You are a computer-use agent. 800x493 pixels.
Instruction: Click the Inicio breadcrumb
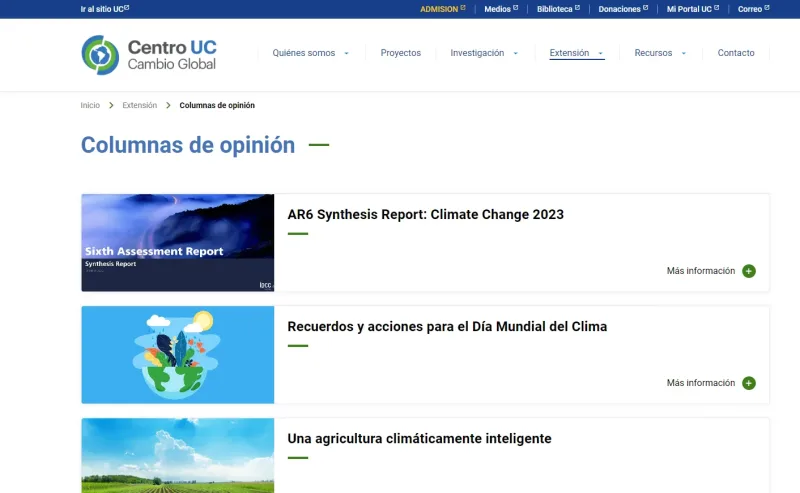coord(90,105)
